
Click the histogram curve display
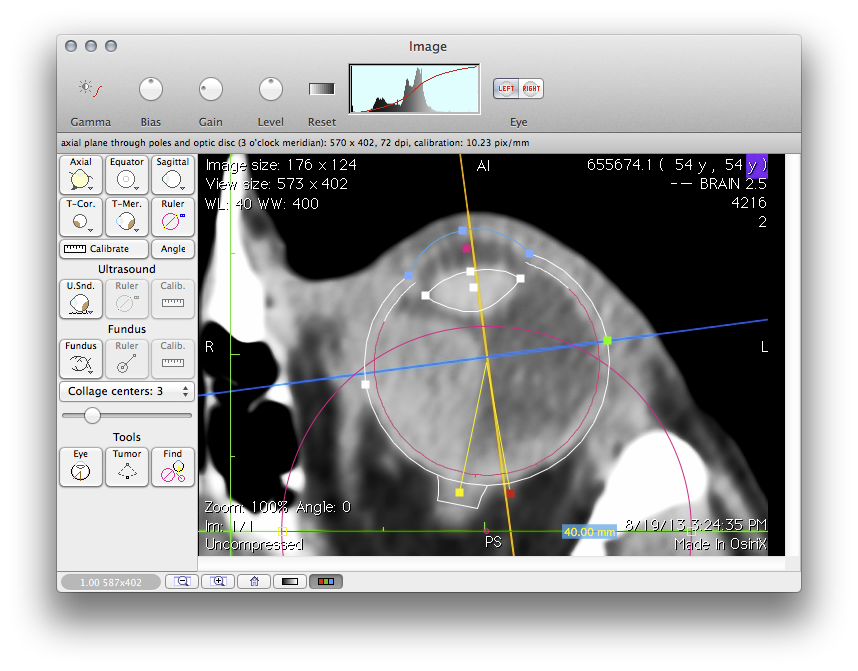point(413,89)
